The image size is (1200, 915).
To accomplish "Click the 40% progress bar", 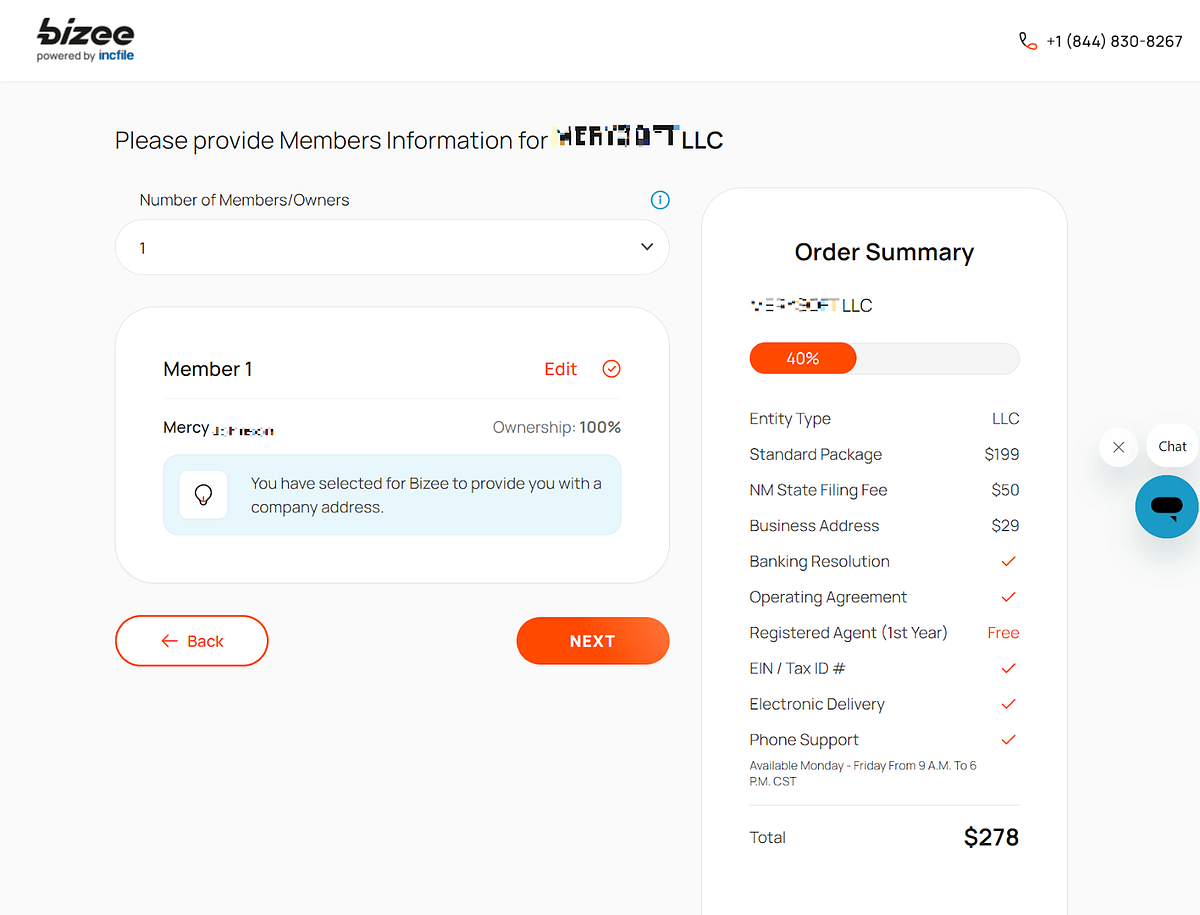I will [x=884, y=358].
